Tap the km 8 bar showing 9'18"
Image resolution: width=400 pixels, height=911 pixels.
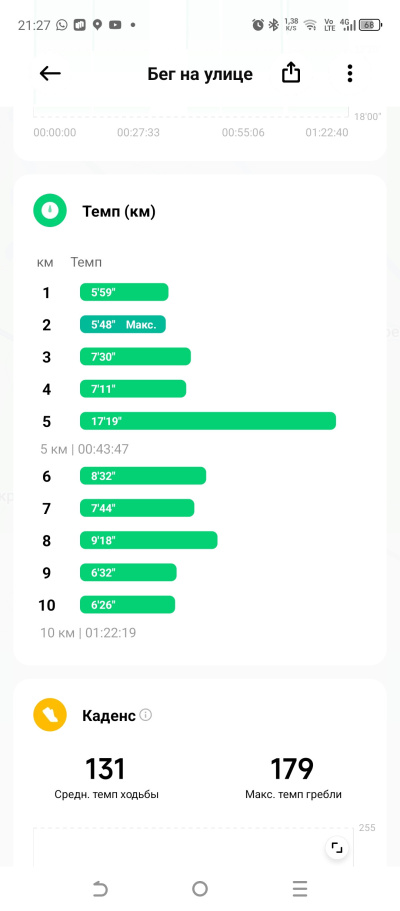tap(149, 540)
